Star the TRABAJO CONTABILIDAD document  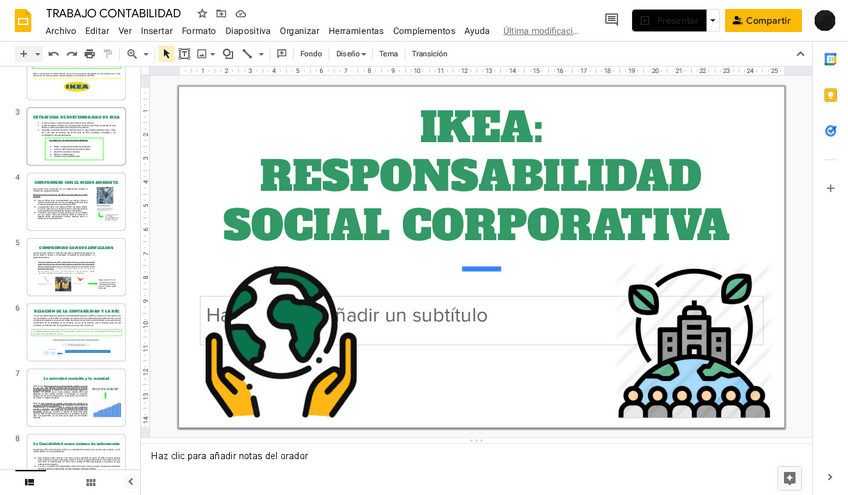click(x=202, y=13)
